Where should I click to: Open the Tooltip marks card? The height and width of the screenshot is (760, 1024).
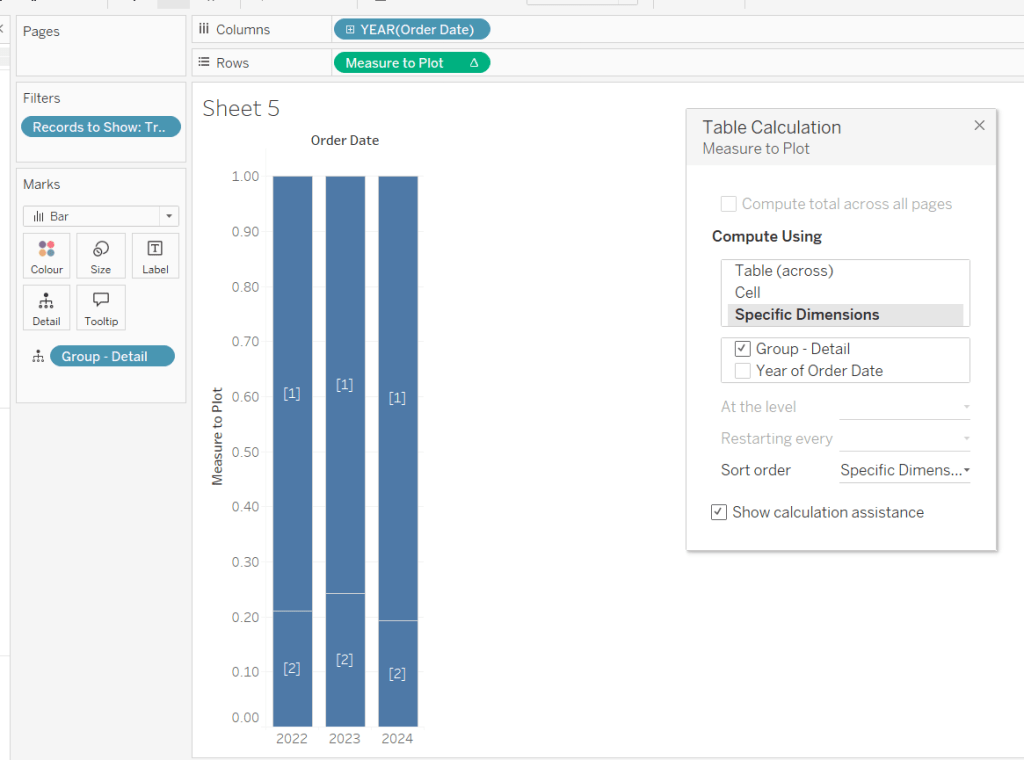click(x=101, y=308)
